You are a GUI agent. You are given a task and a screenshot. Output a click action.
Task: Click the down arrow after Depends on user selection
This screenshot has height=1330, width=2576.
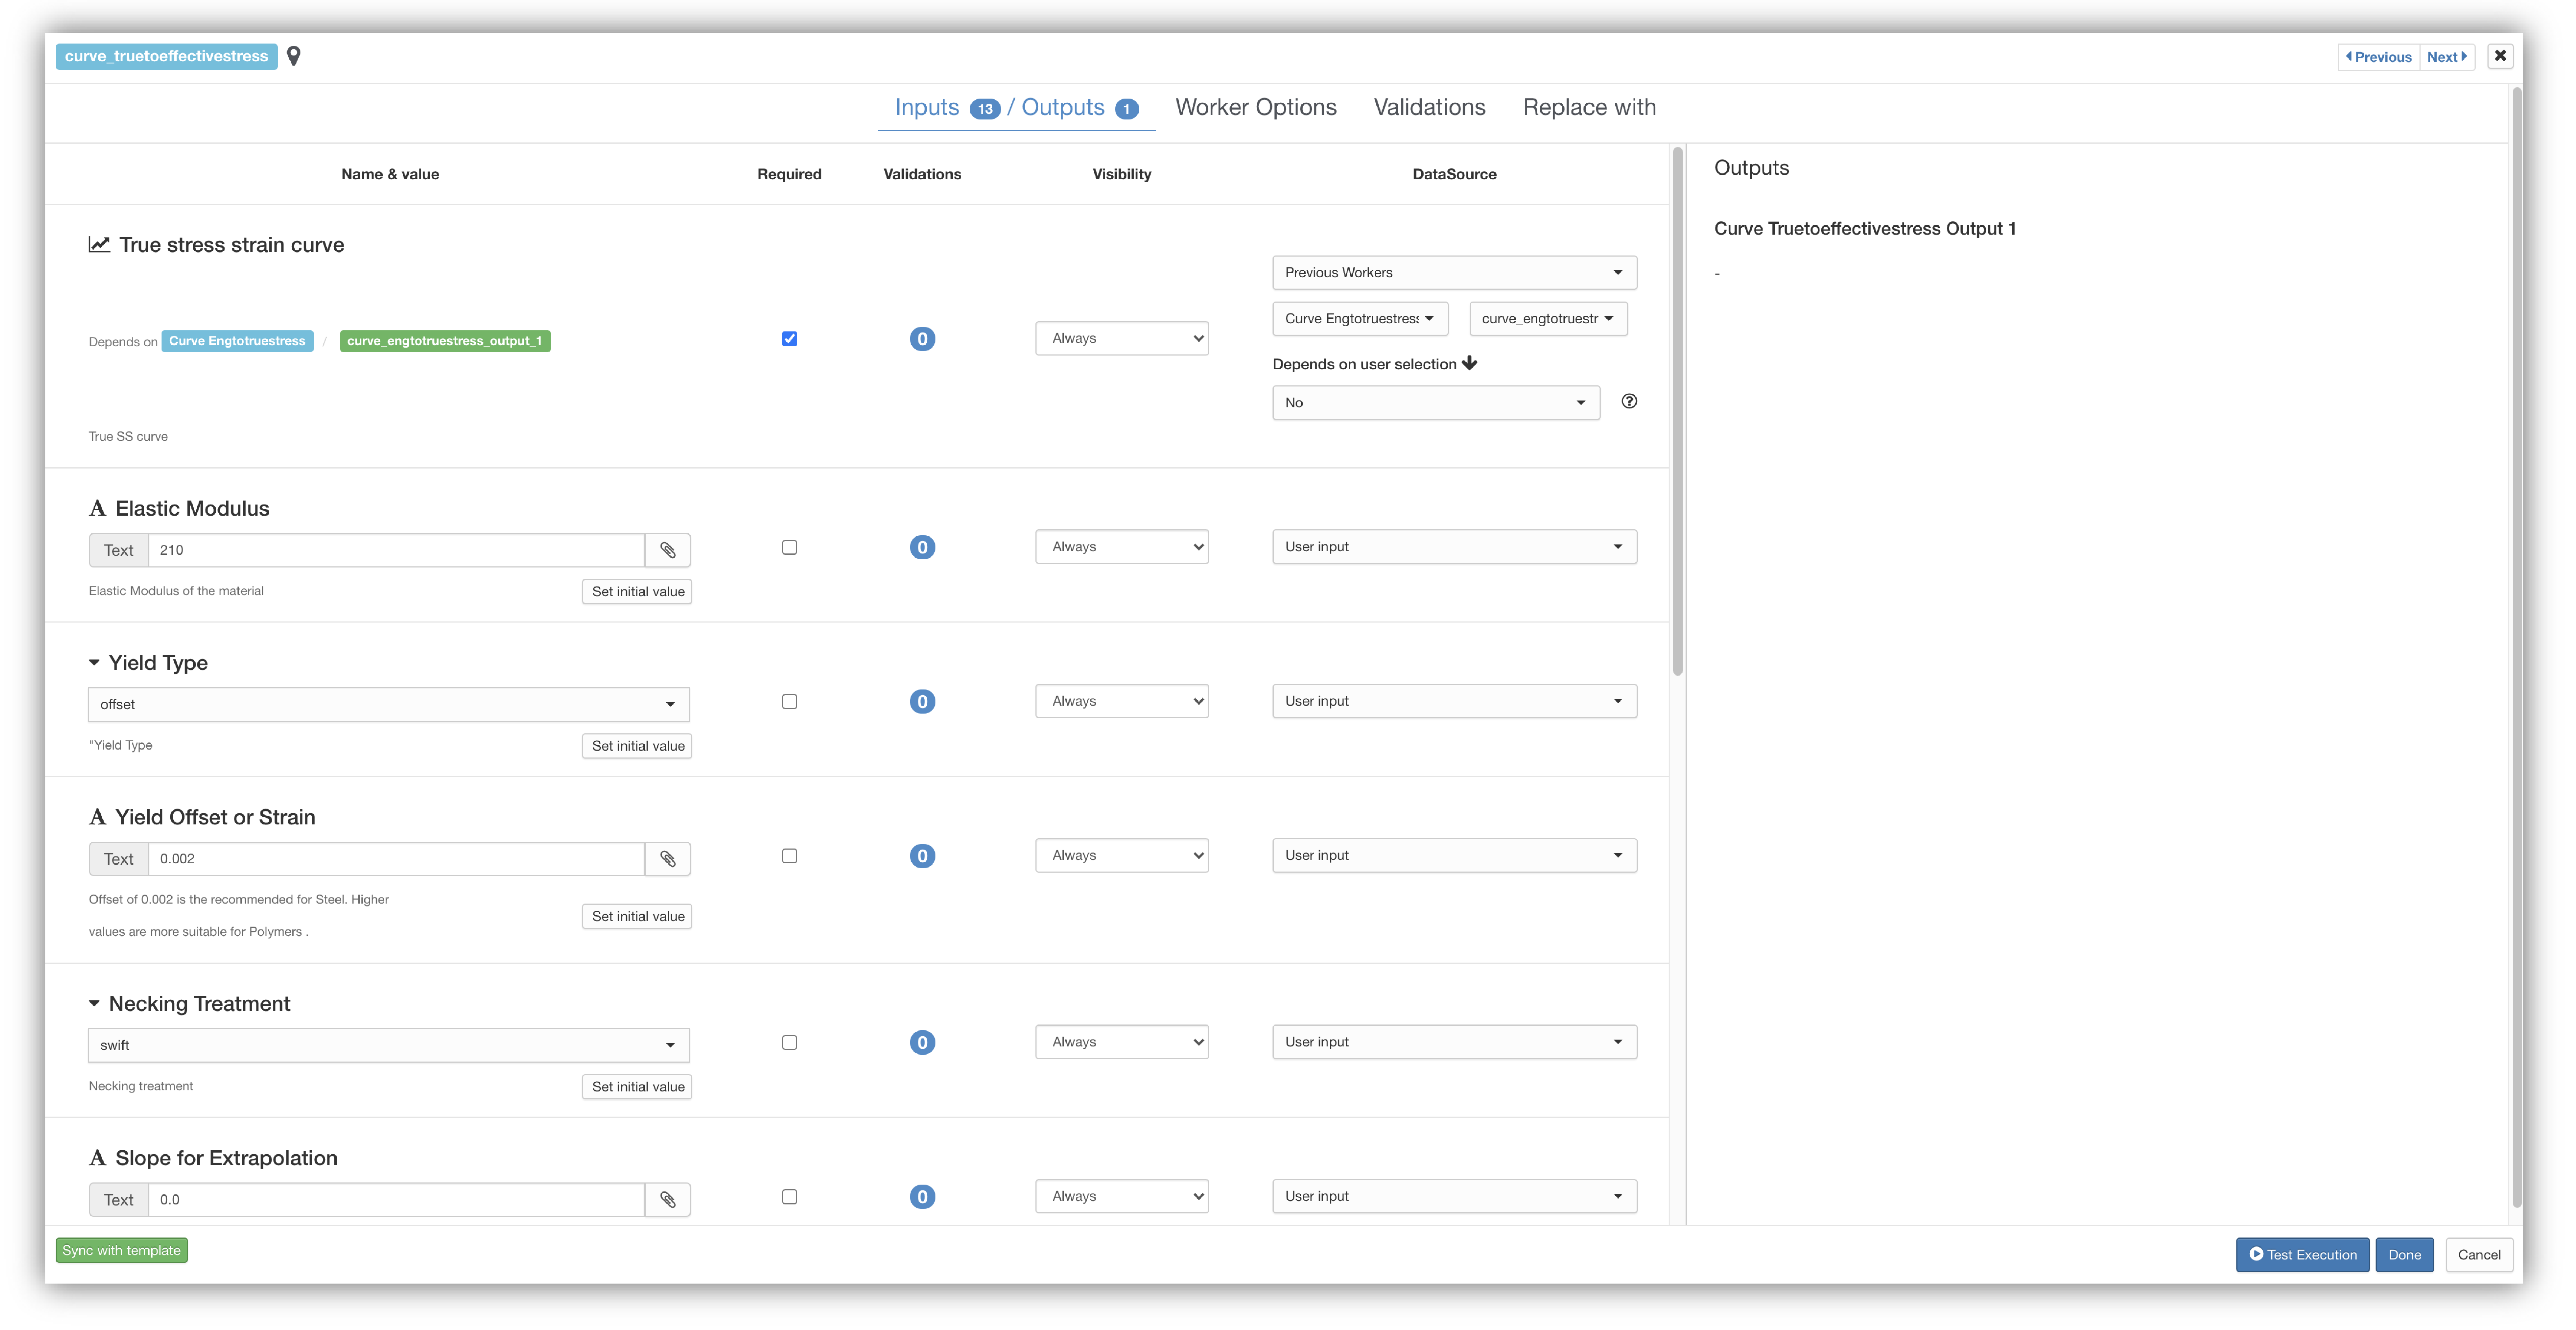[1469, 364]
